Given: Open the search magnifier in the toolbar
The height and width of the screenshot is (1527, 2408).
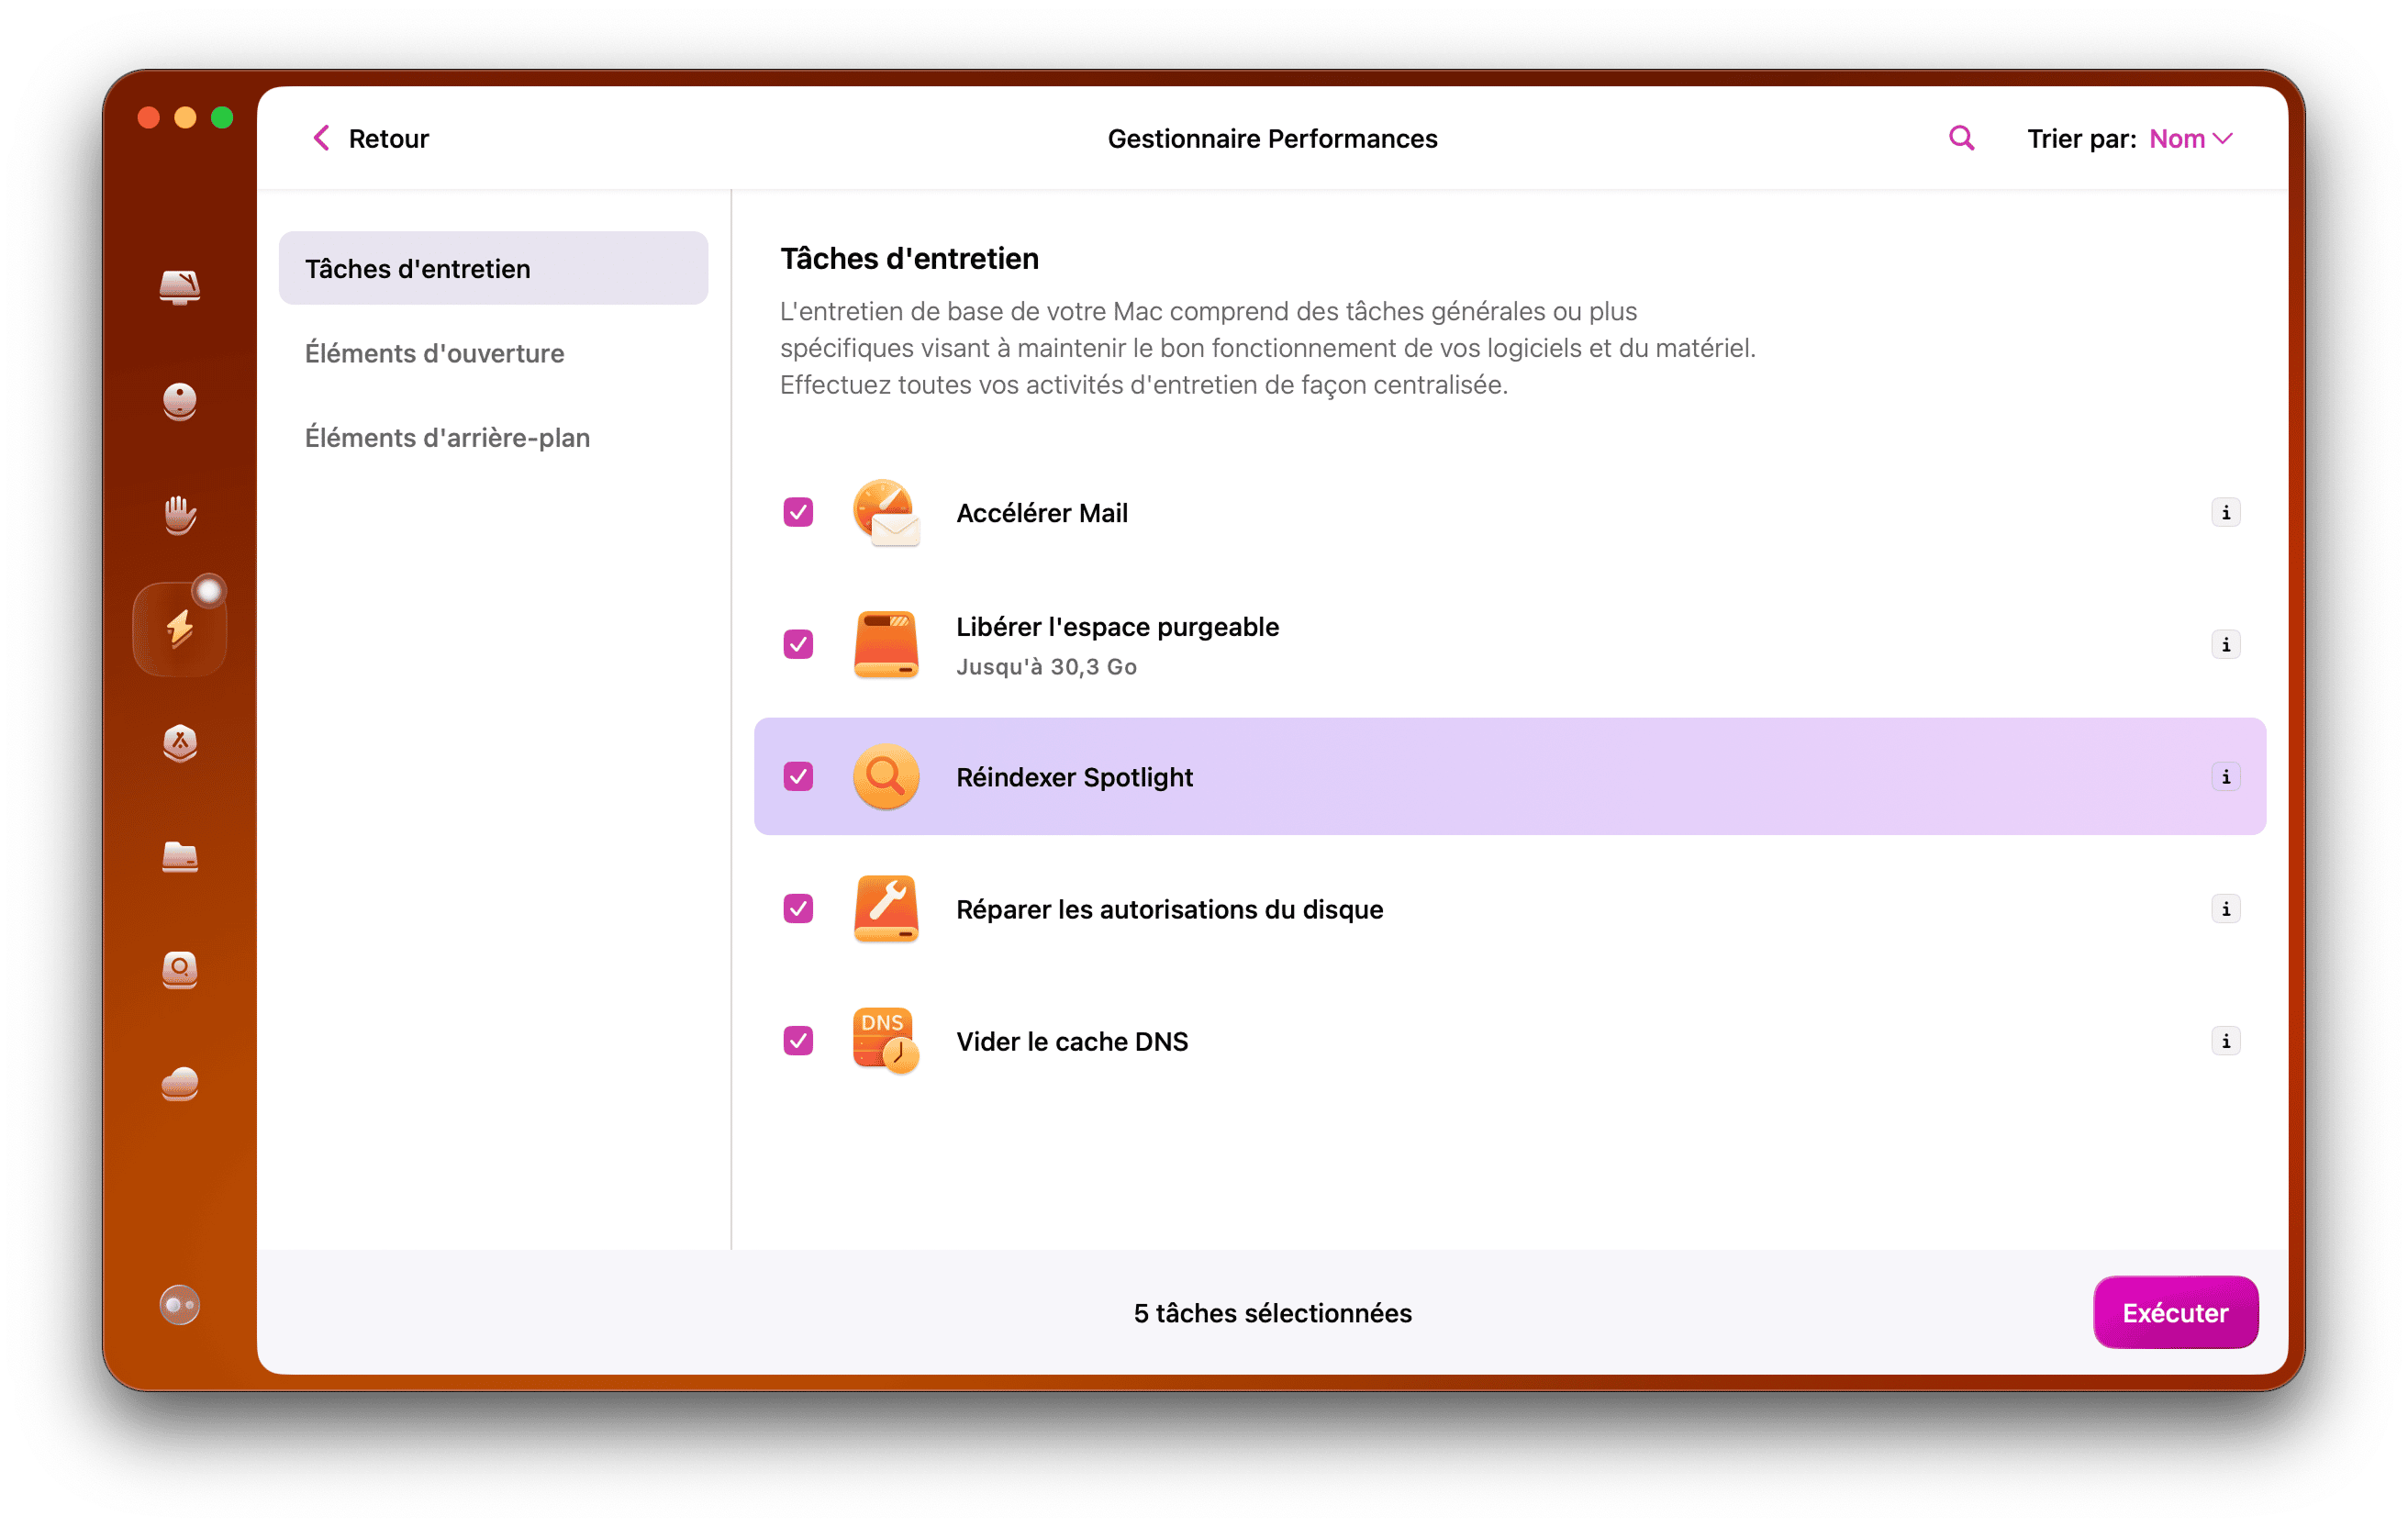Looking at the screenshot, I should click(1960, 137).
